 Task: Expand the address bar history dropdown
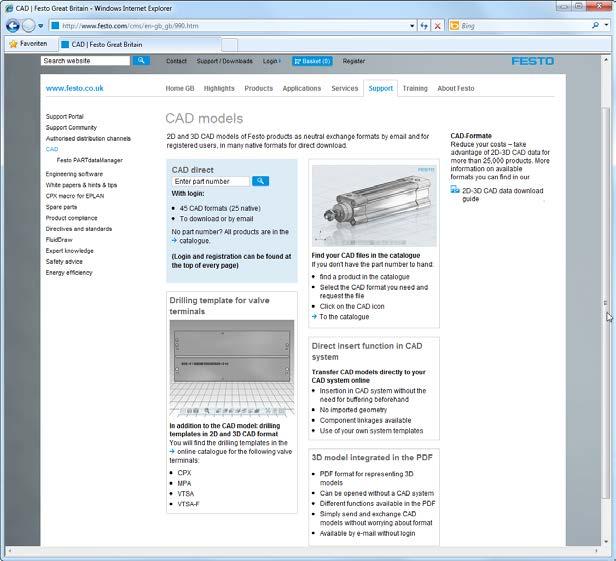tap(412, 26)
